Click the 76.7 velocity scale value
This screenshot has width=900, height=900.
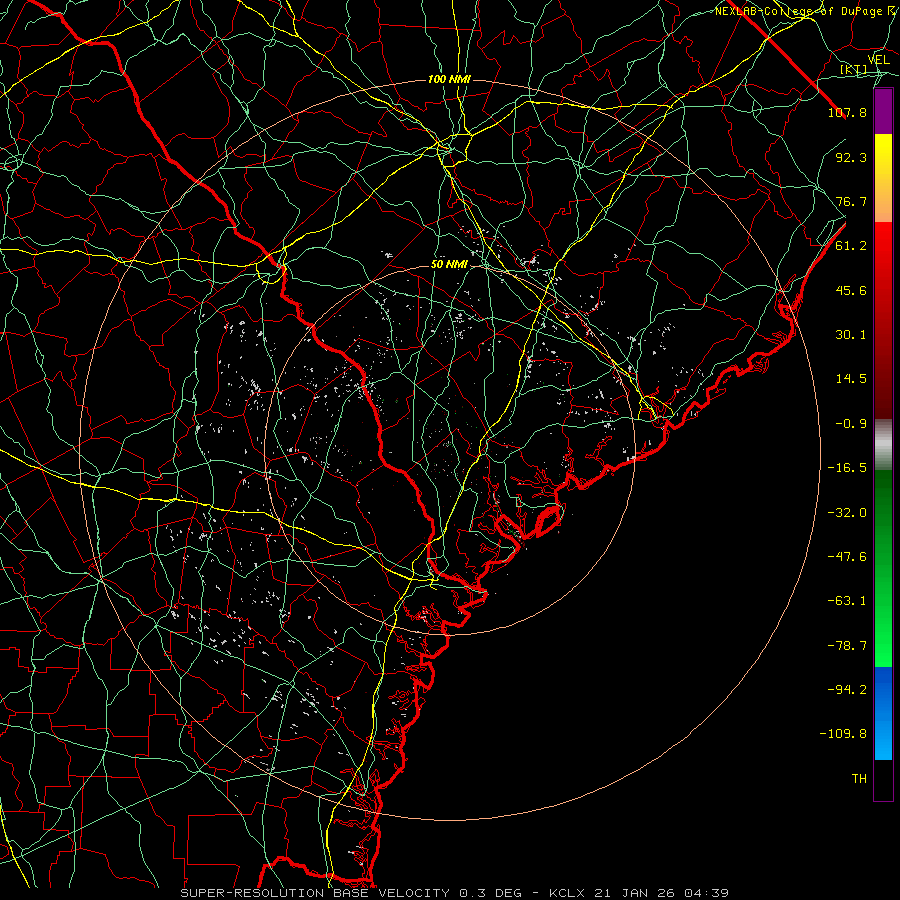(x=851, y=201)
